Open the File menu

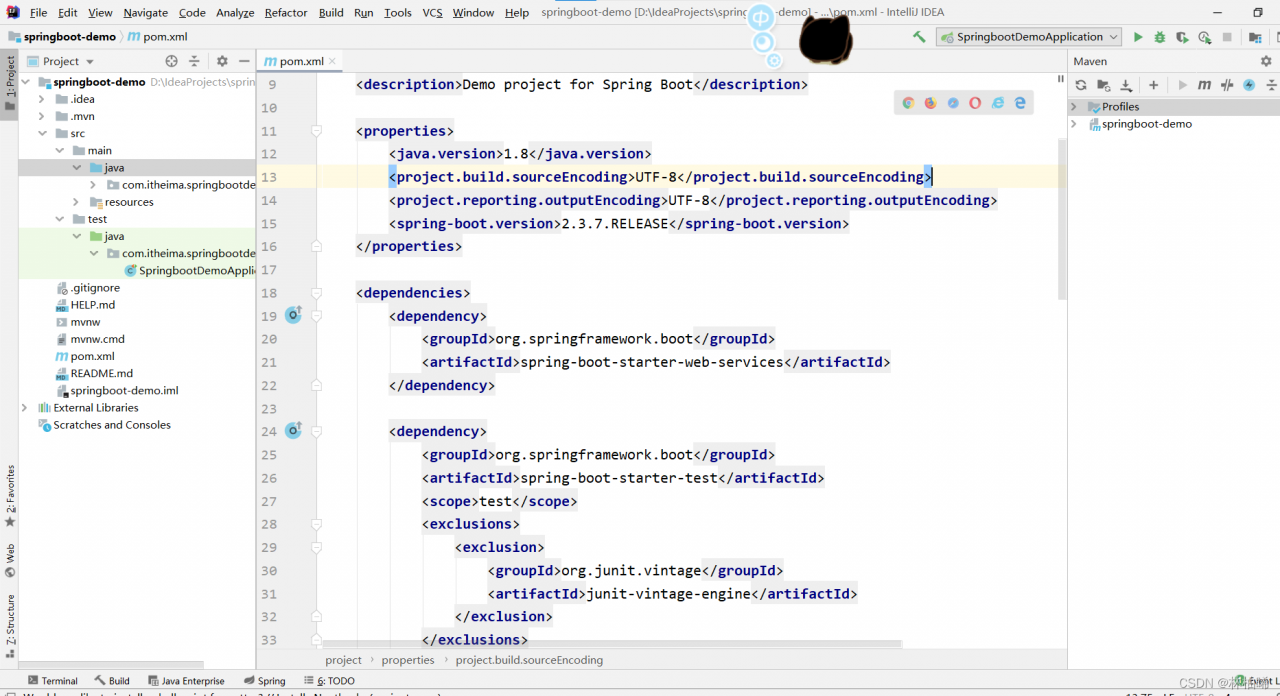pyautogui.click(x=39, y=12)
